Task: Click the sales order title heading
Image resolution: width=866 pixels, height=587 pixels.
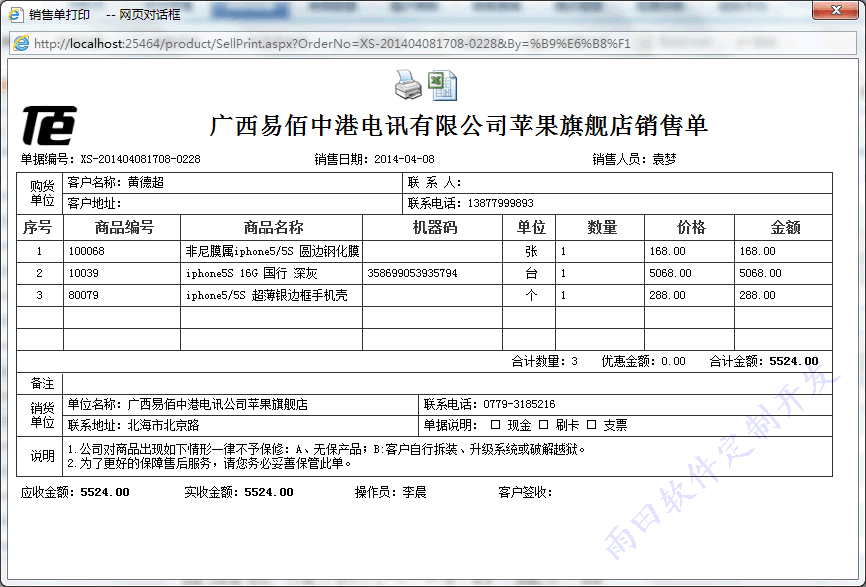Action: click(x=459, y=126)
